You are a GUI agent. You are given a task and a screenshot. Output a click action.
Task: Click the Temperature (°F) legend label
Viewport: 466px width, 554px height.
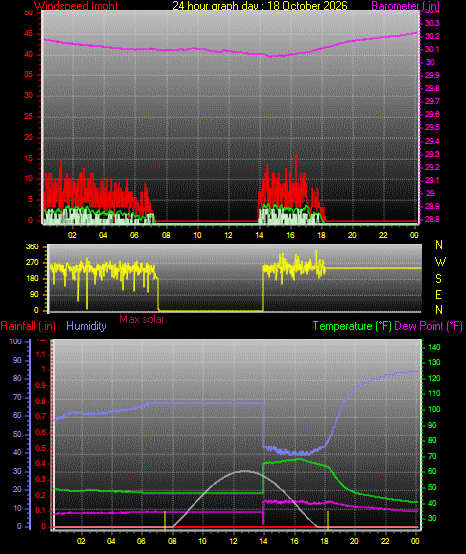point(352,326)
